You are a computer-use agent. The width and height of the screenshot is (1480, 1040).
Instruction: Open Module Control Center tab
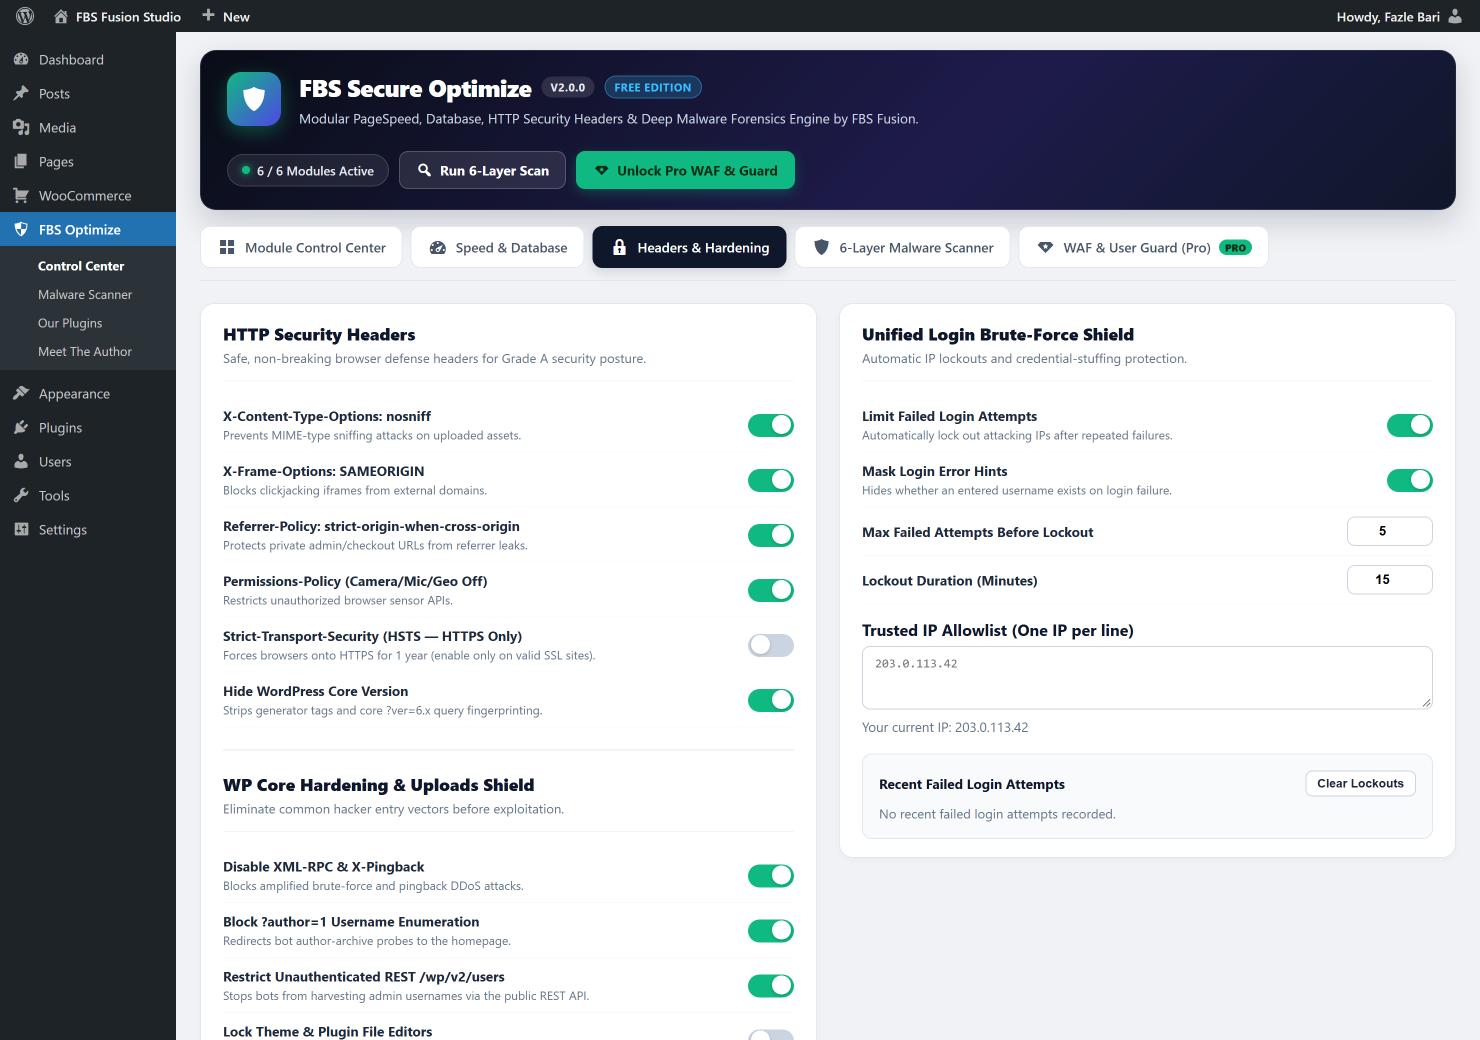301,247
